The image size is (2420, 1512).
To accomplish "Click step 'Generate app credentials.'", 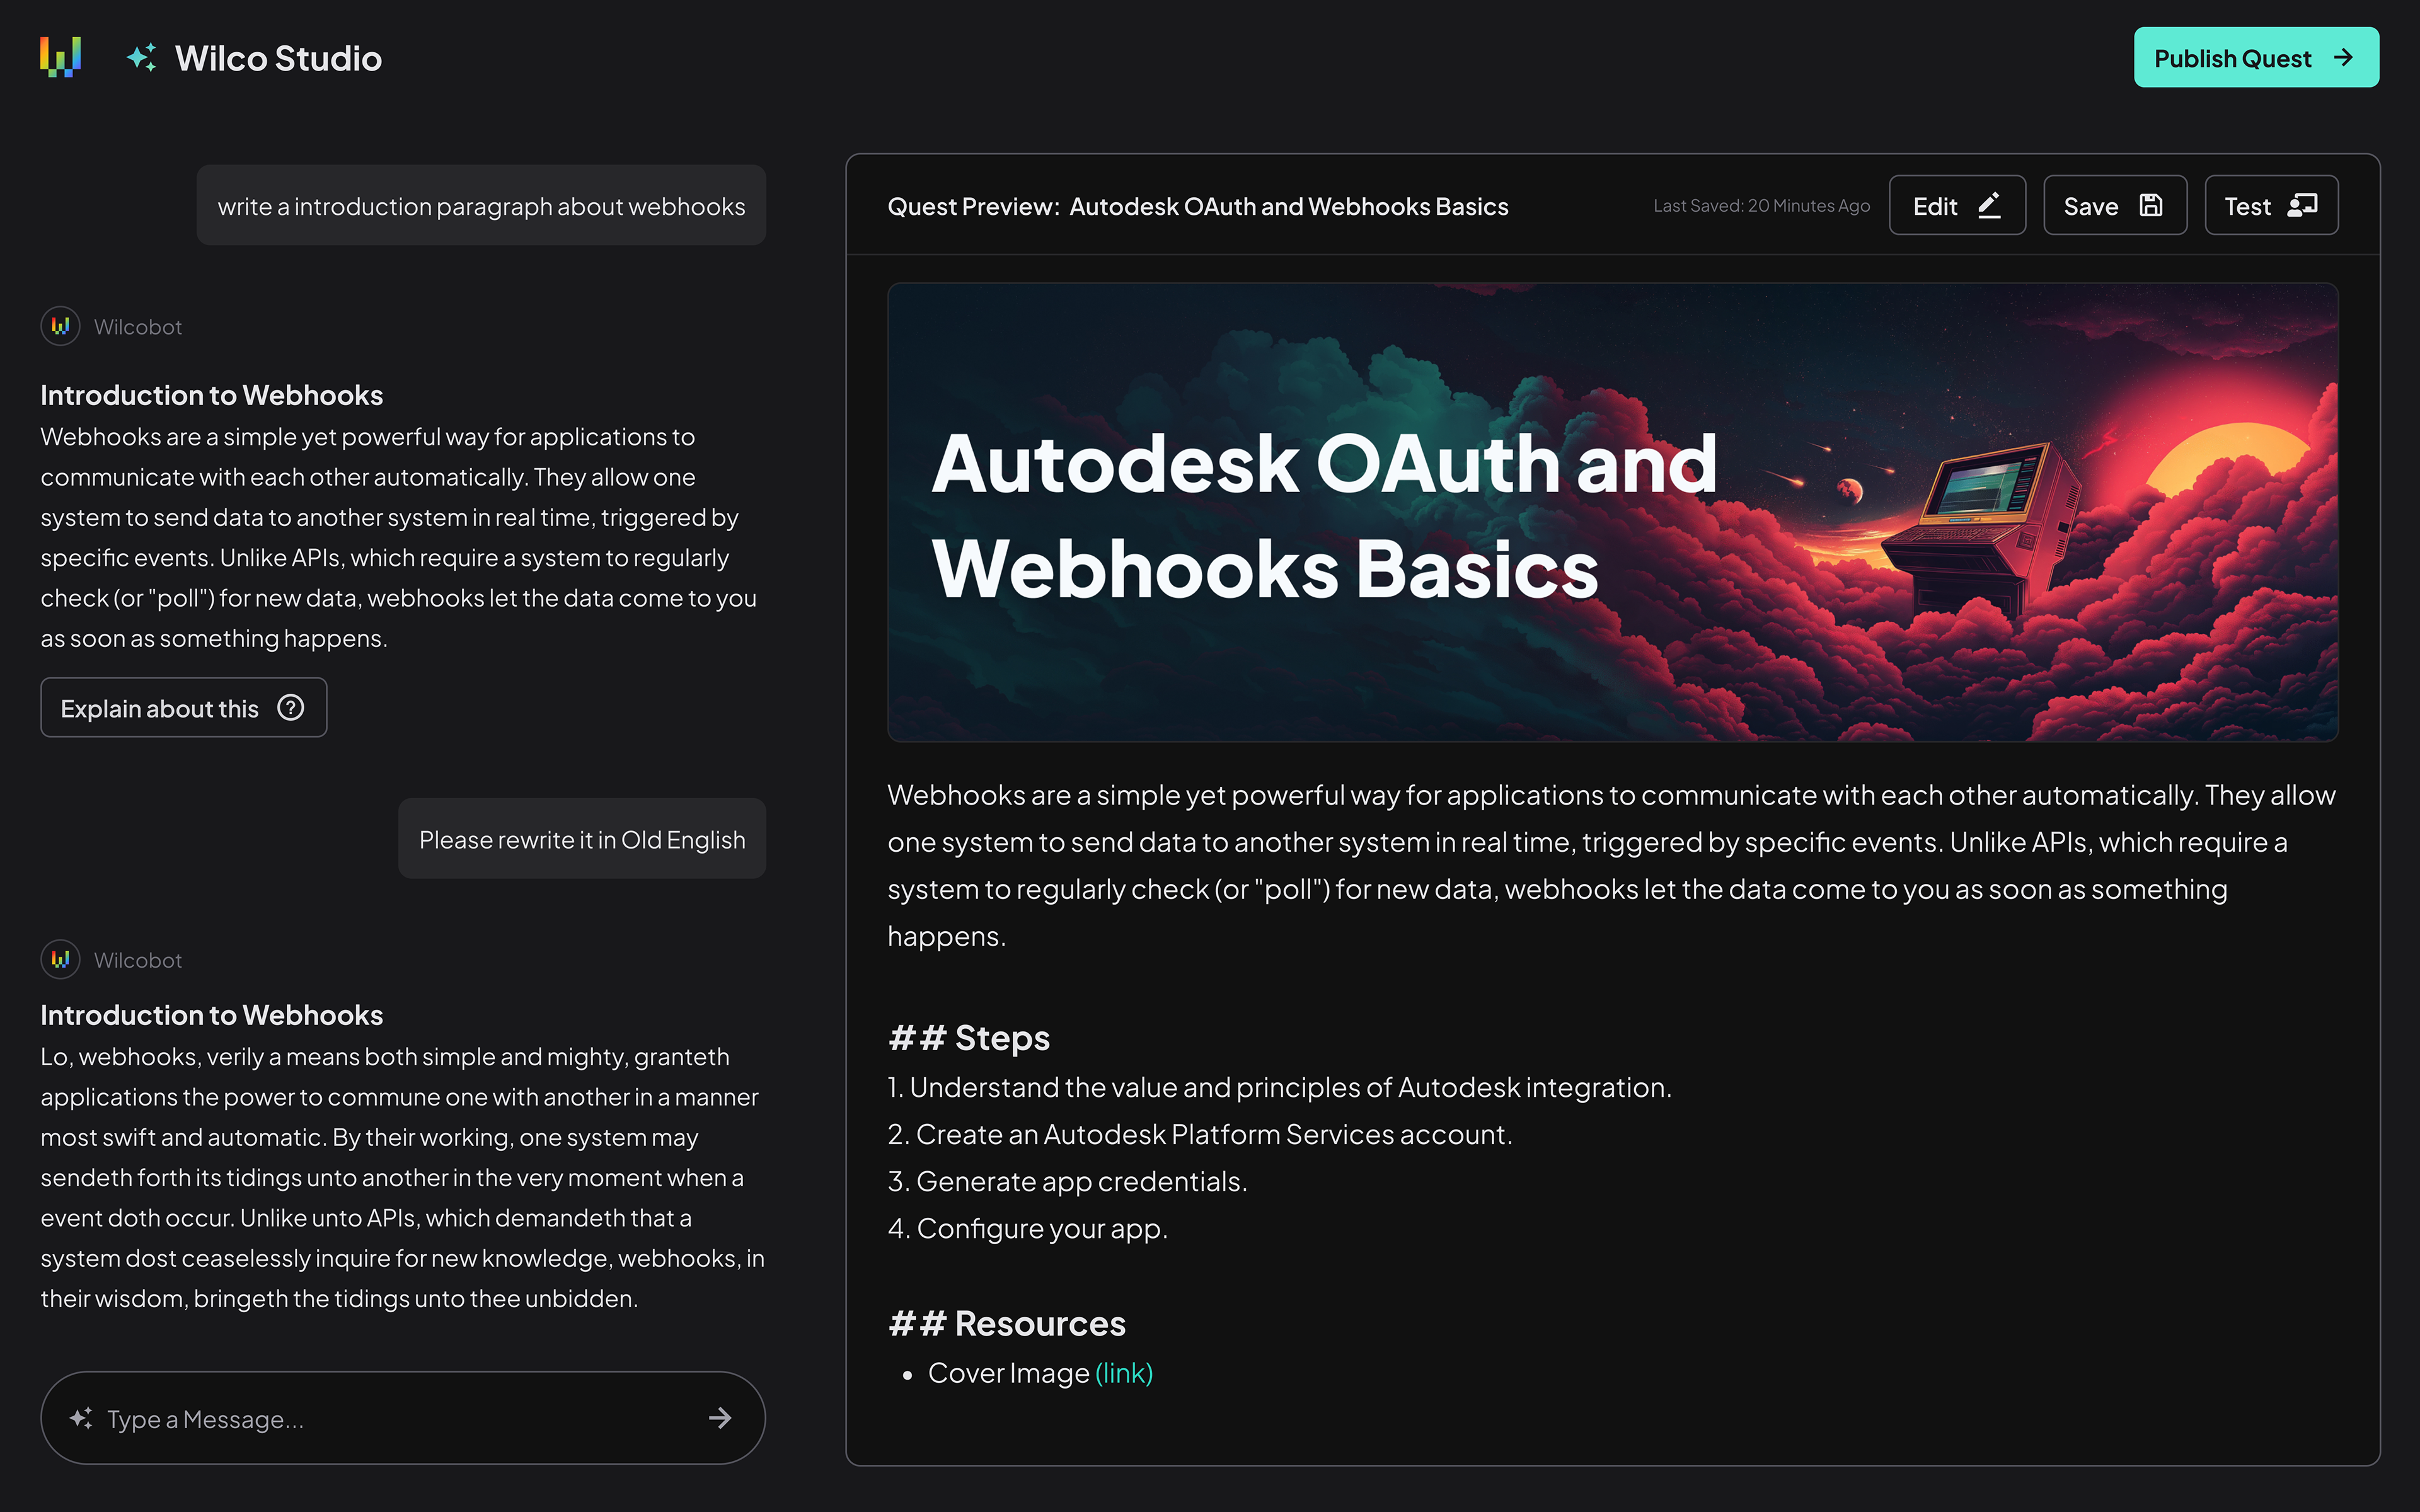I will pyautogui.click(x=1067, y=1182).
